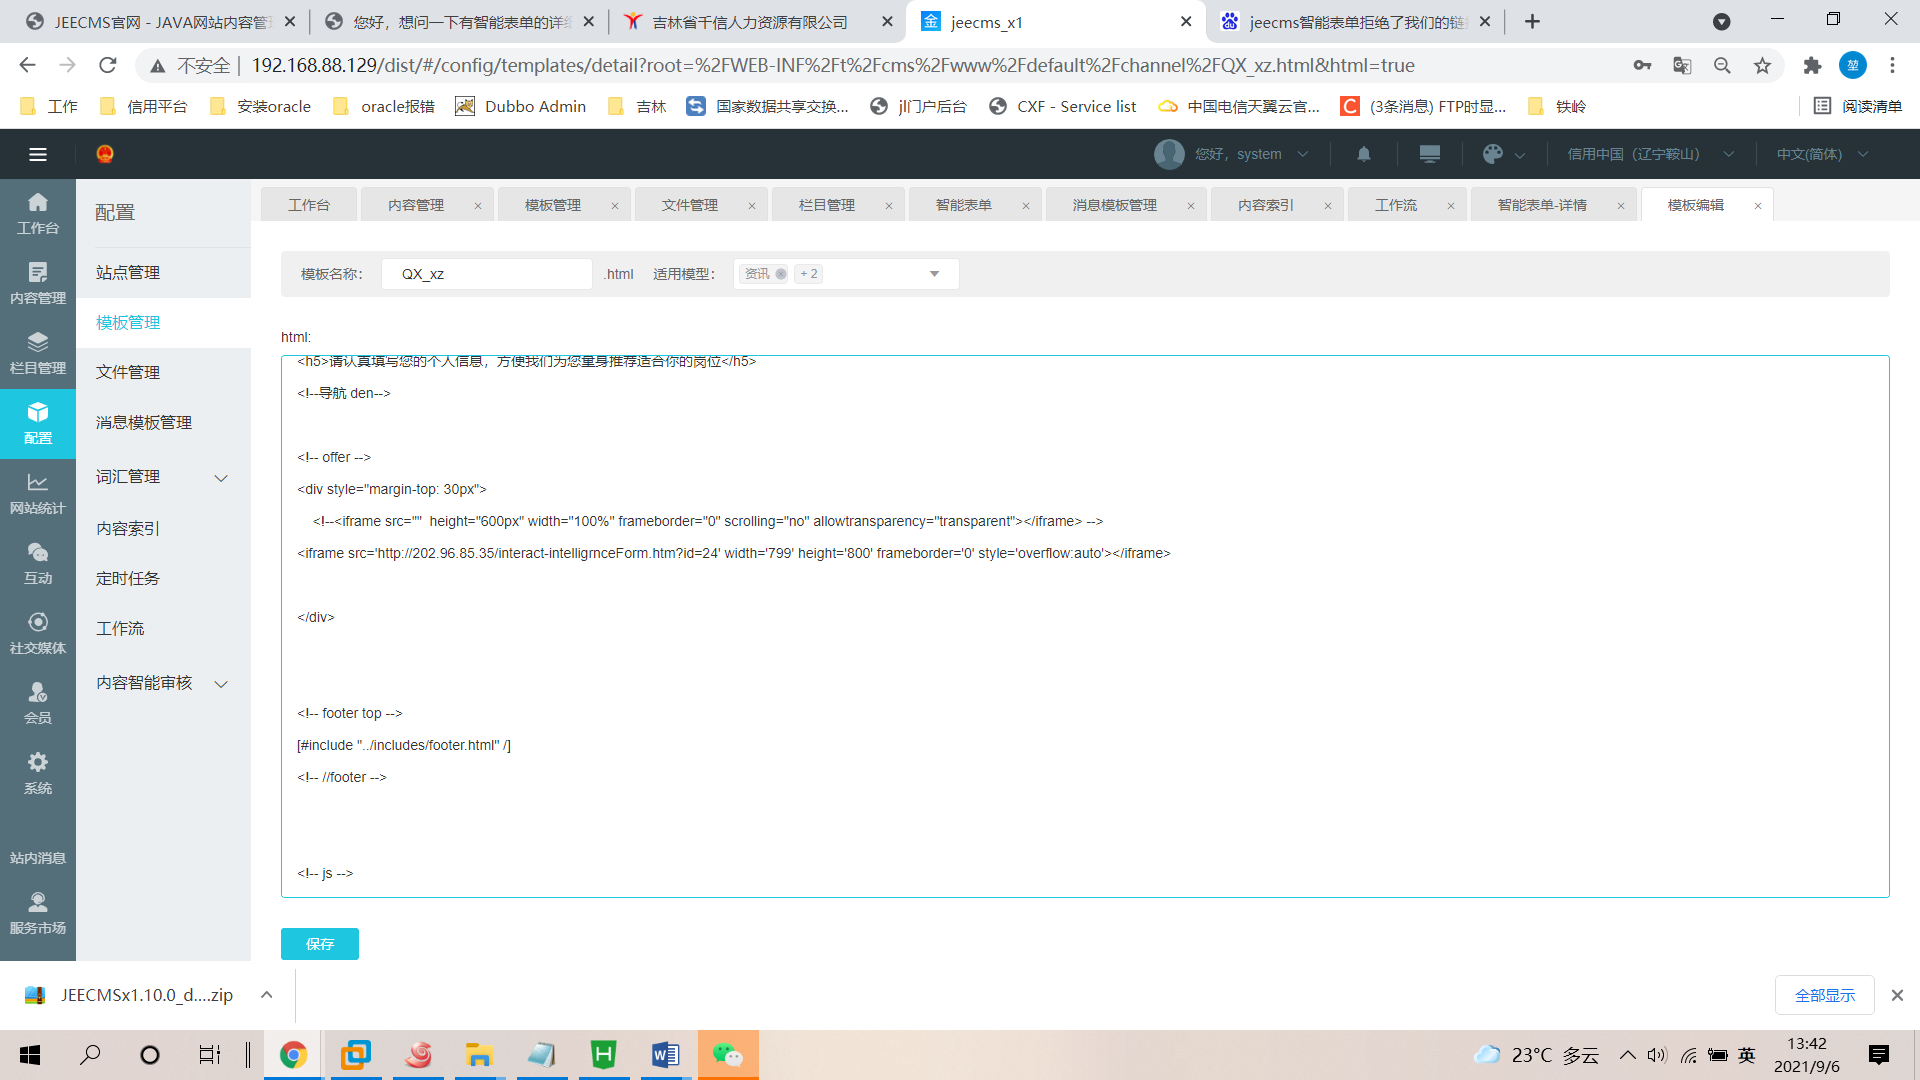Expand the 内容智能审核 submenu
The width and height of the screenshot is (1920, 1080).
coord(221,684)
